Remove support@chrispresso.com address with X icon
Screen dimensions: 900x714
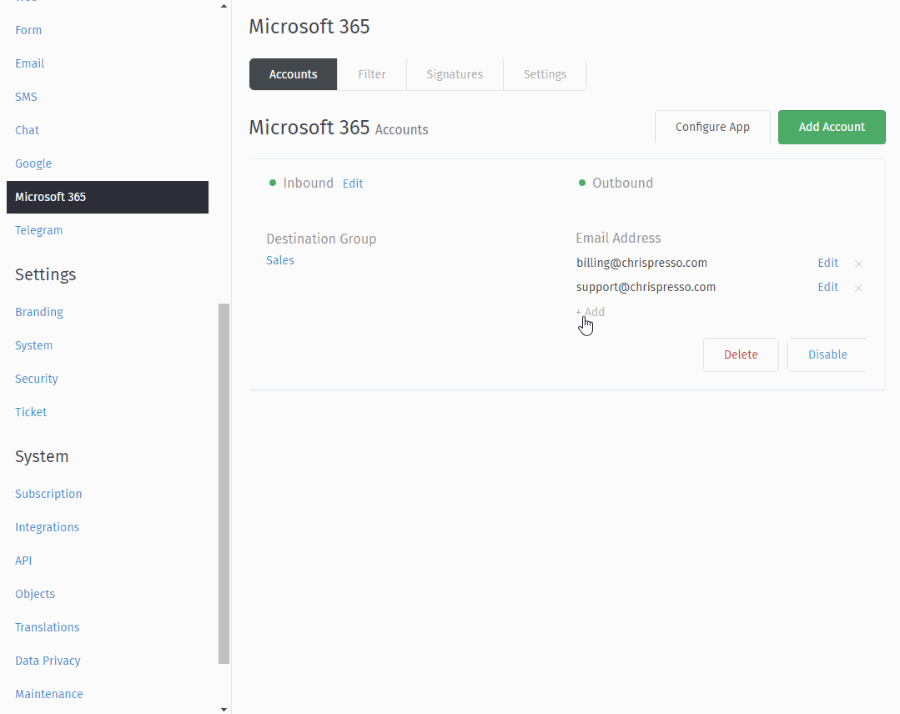tap(858, 288)
